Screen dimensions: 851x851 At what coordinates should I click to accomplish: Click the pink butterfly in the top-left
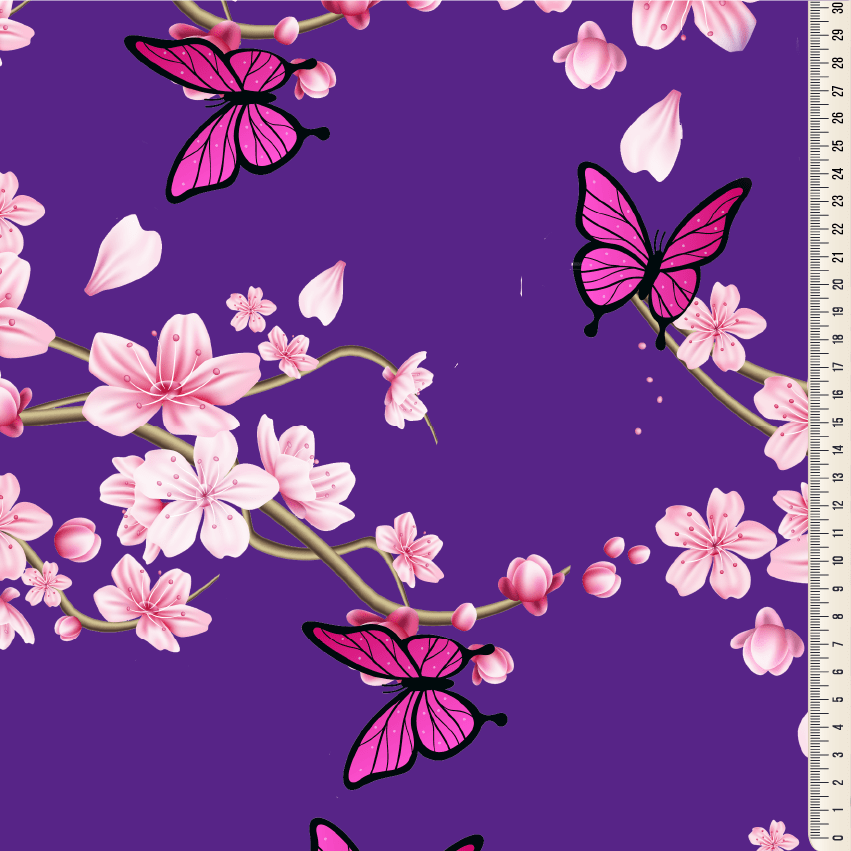coord(232,112)
